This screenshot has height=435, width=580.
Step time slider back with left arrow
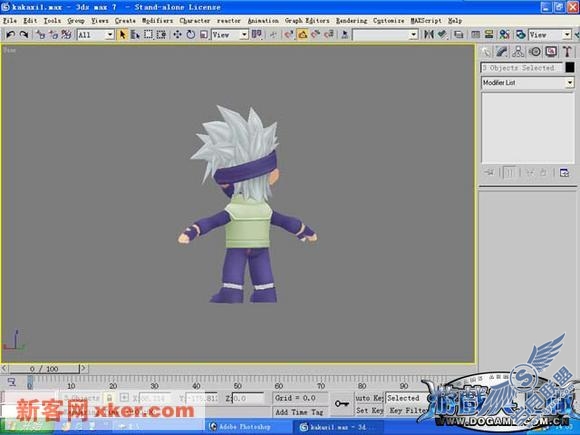pos(4,368)
